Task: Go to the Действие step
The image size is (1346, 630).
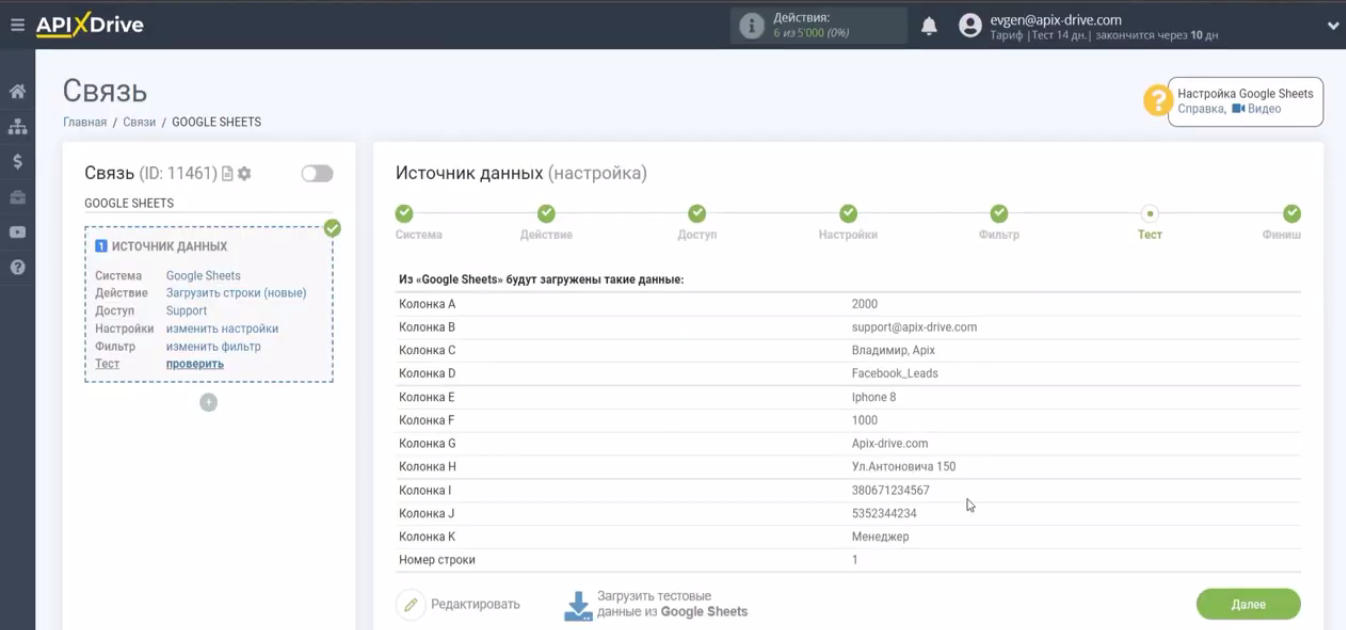Action: coord(546,213)
